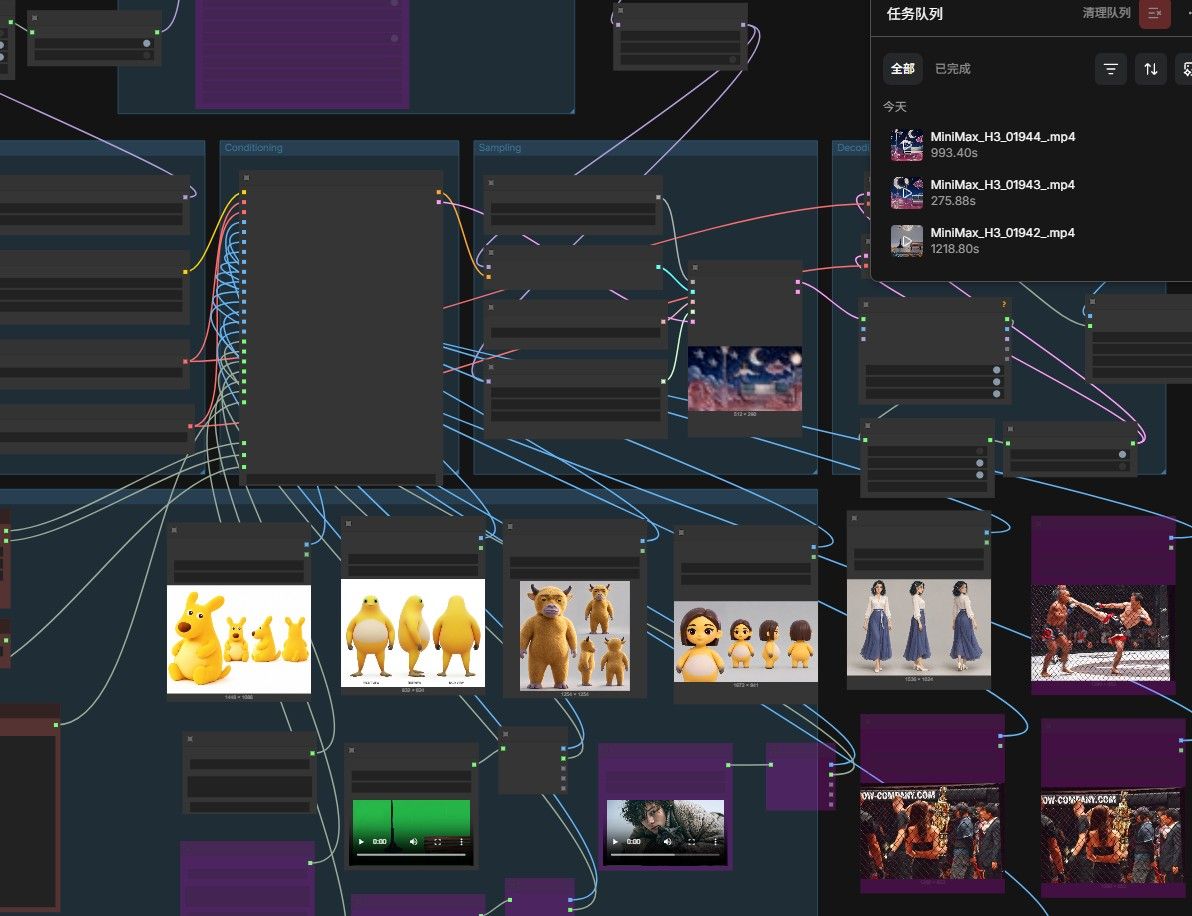Image resolution: width=1192 pixels, height=916 pixels.
Task: Open the queue filter icon
Action: tap(1111, 69)
